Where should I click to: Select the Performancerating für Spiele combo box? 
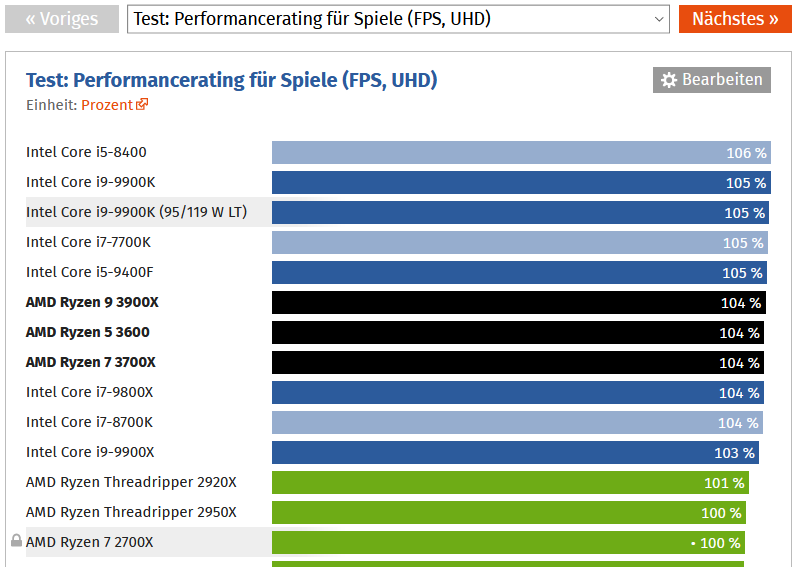(x=398, y=19)
